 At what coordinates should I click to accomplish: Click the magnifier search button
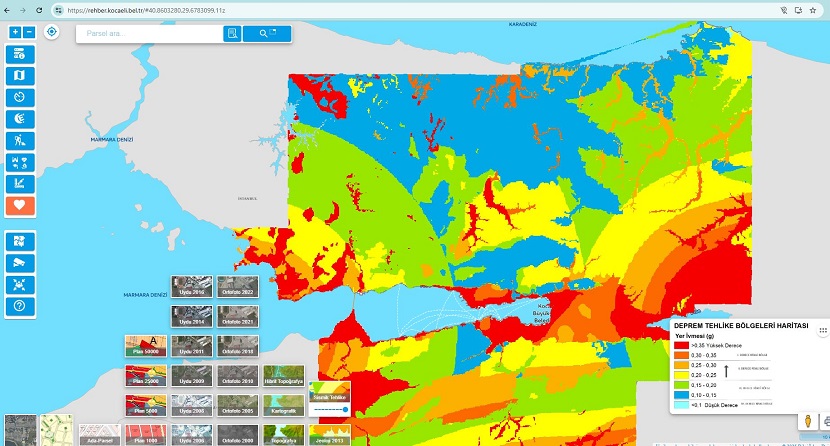[266, 33]
